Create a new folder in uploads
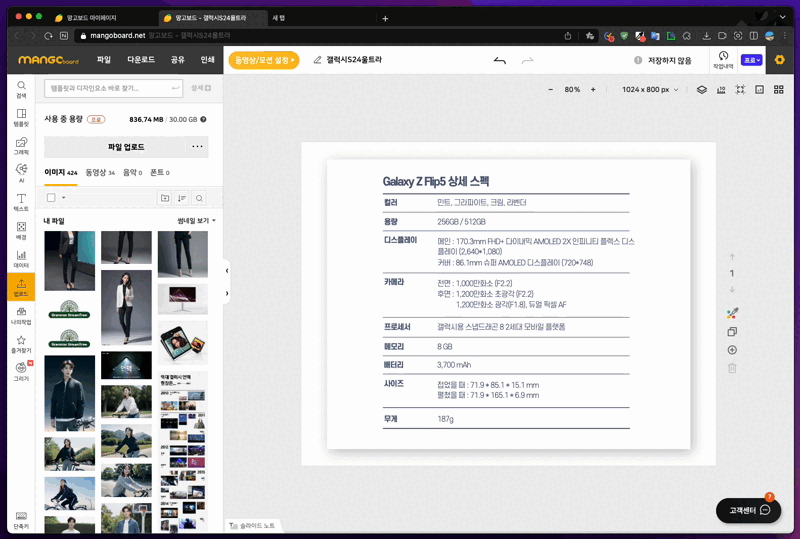 [165, 198]
